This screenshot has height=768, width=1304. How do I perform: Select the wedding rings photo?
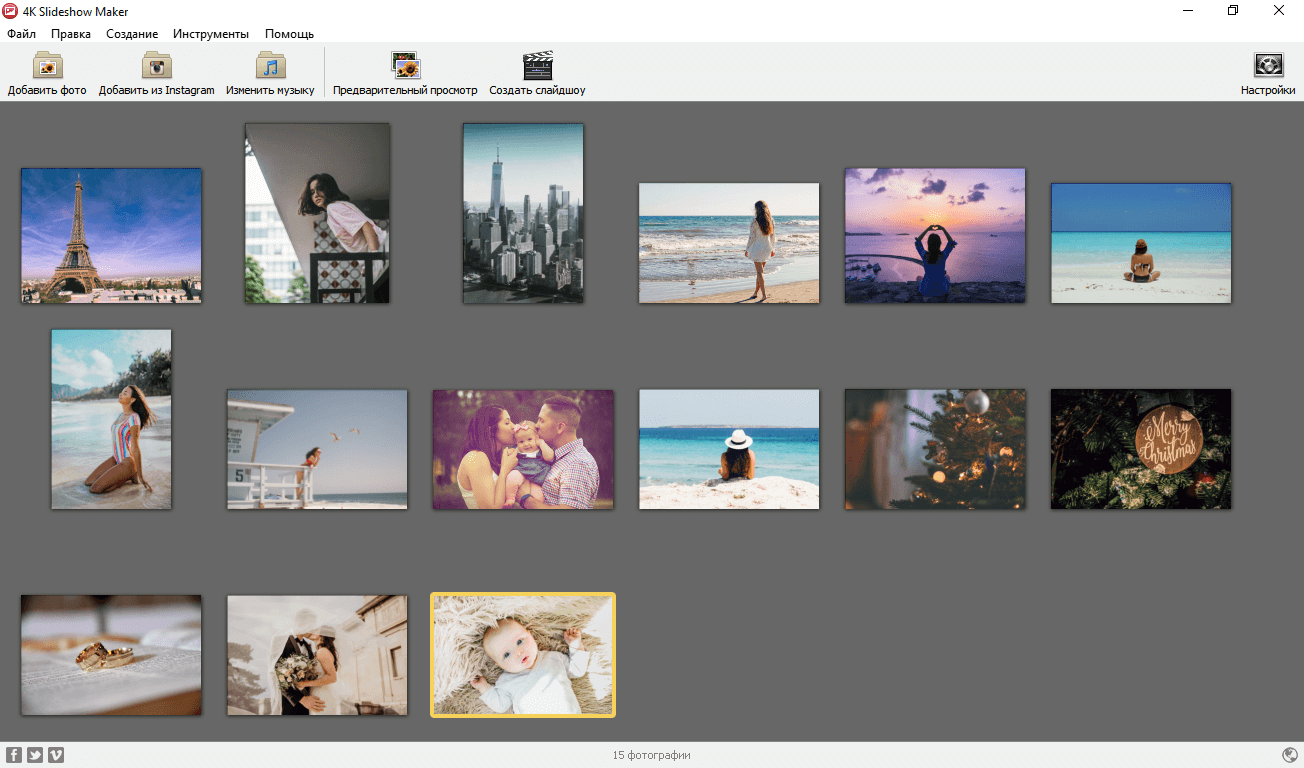(111, 655)
